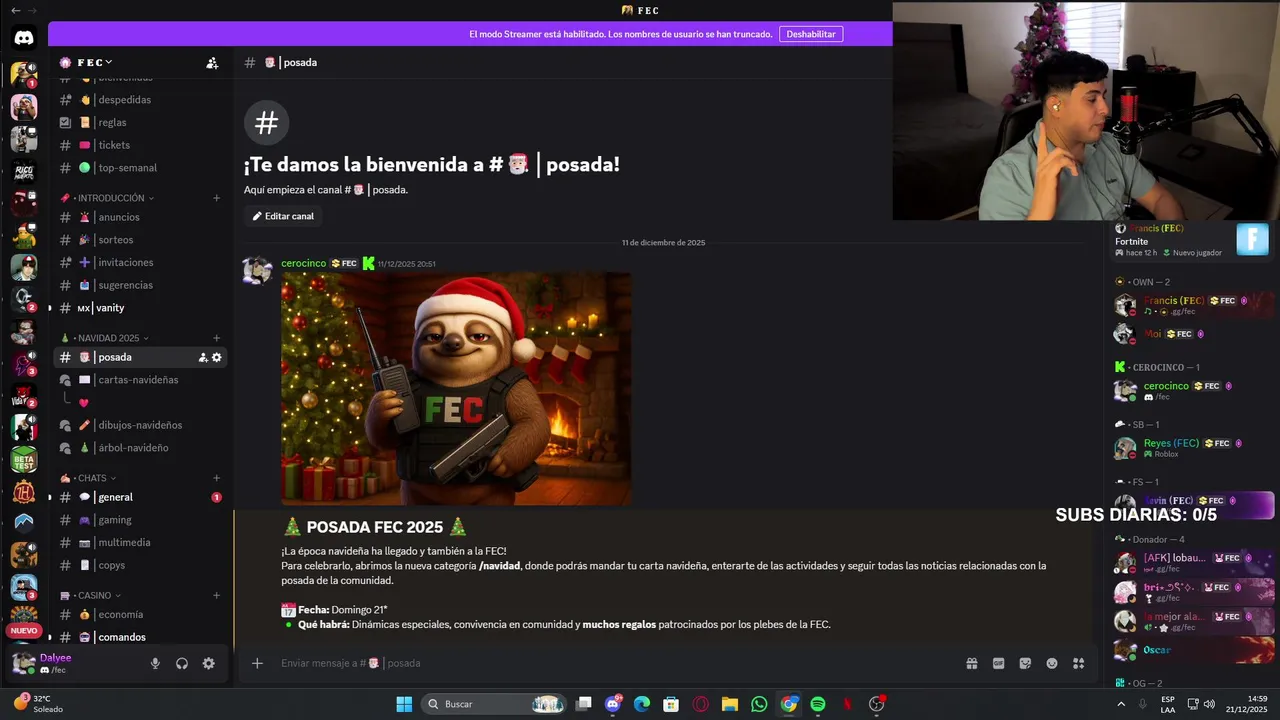Open the Rico Muerto server icon
The width and height of the screenshot is (1280, 720).
[x=24, y=171]
